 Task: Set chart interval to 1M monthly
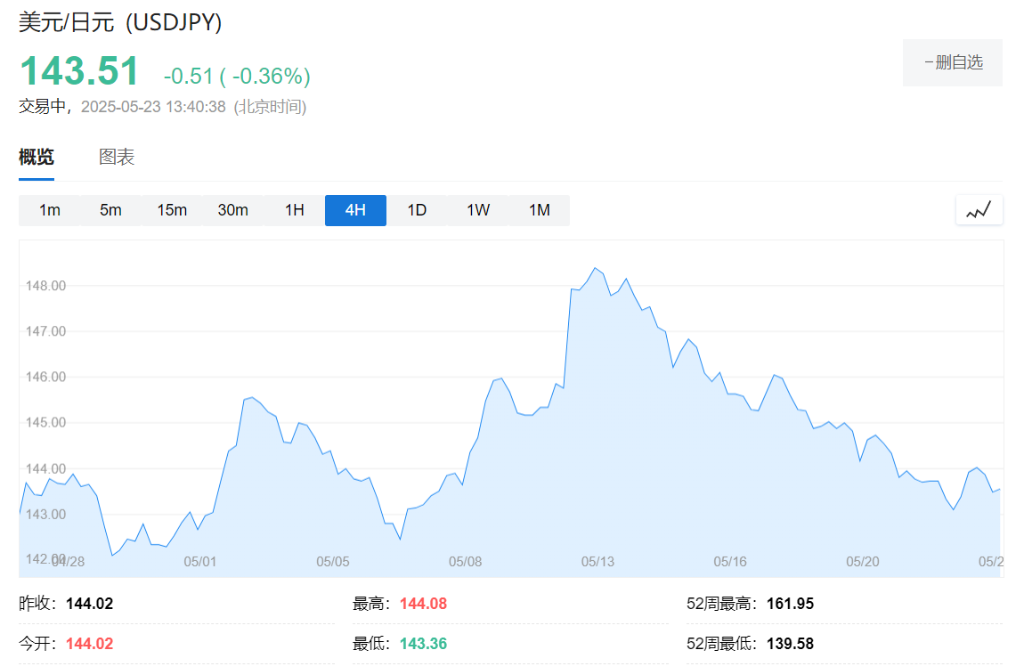pyautogui.click(x=539, y=210)
